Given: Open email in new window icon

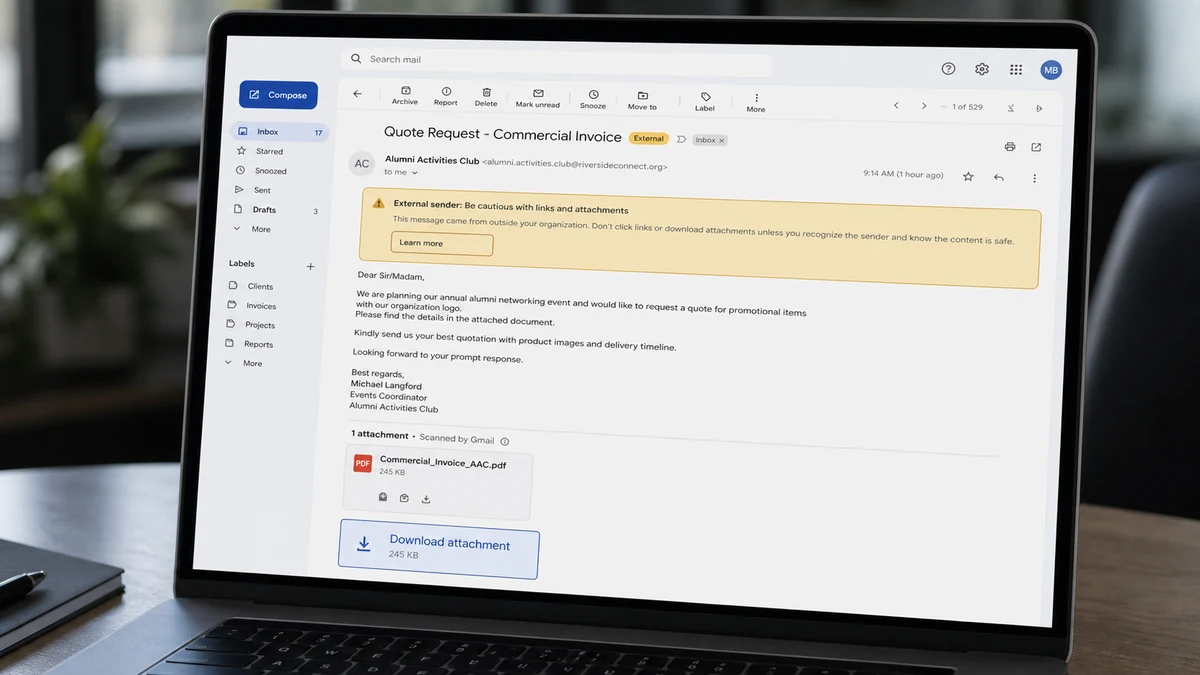Looking at the screenshot, I should (x=1036, y=147).
